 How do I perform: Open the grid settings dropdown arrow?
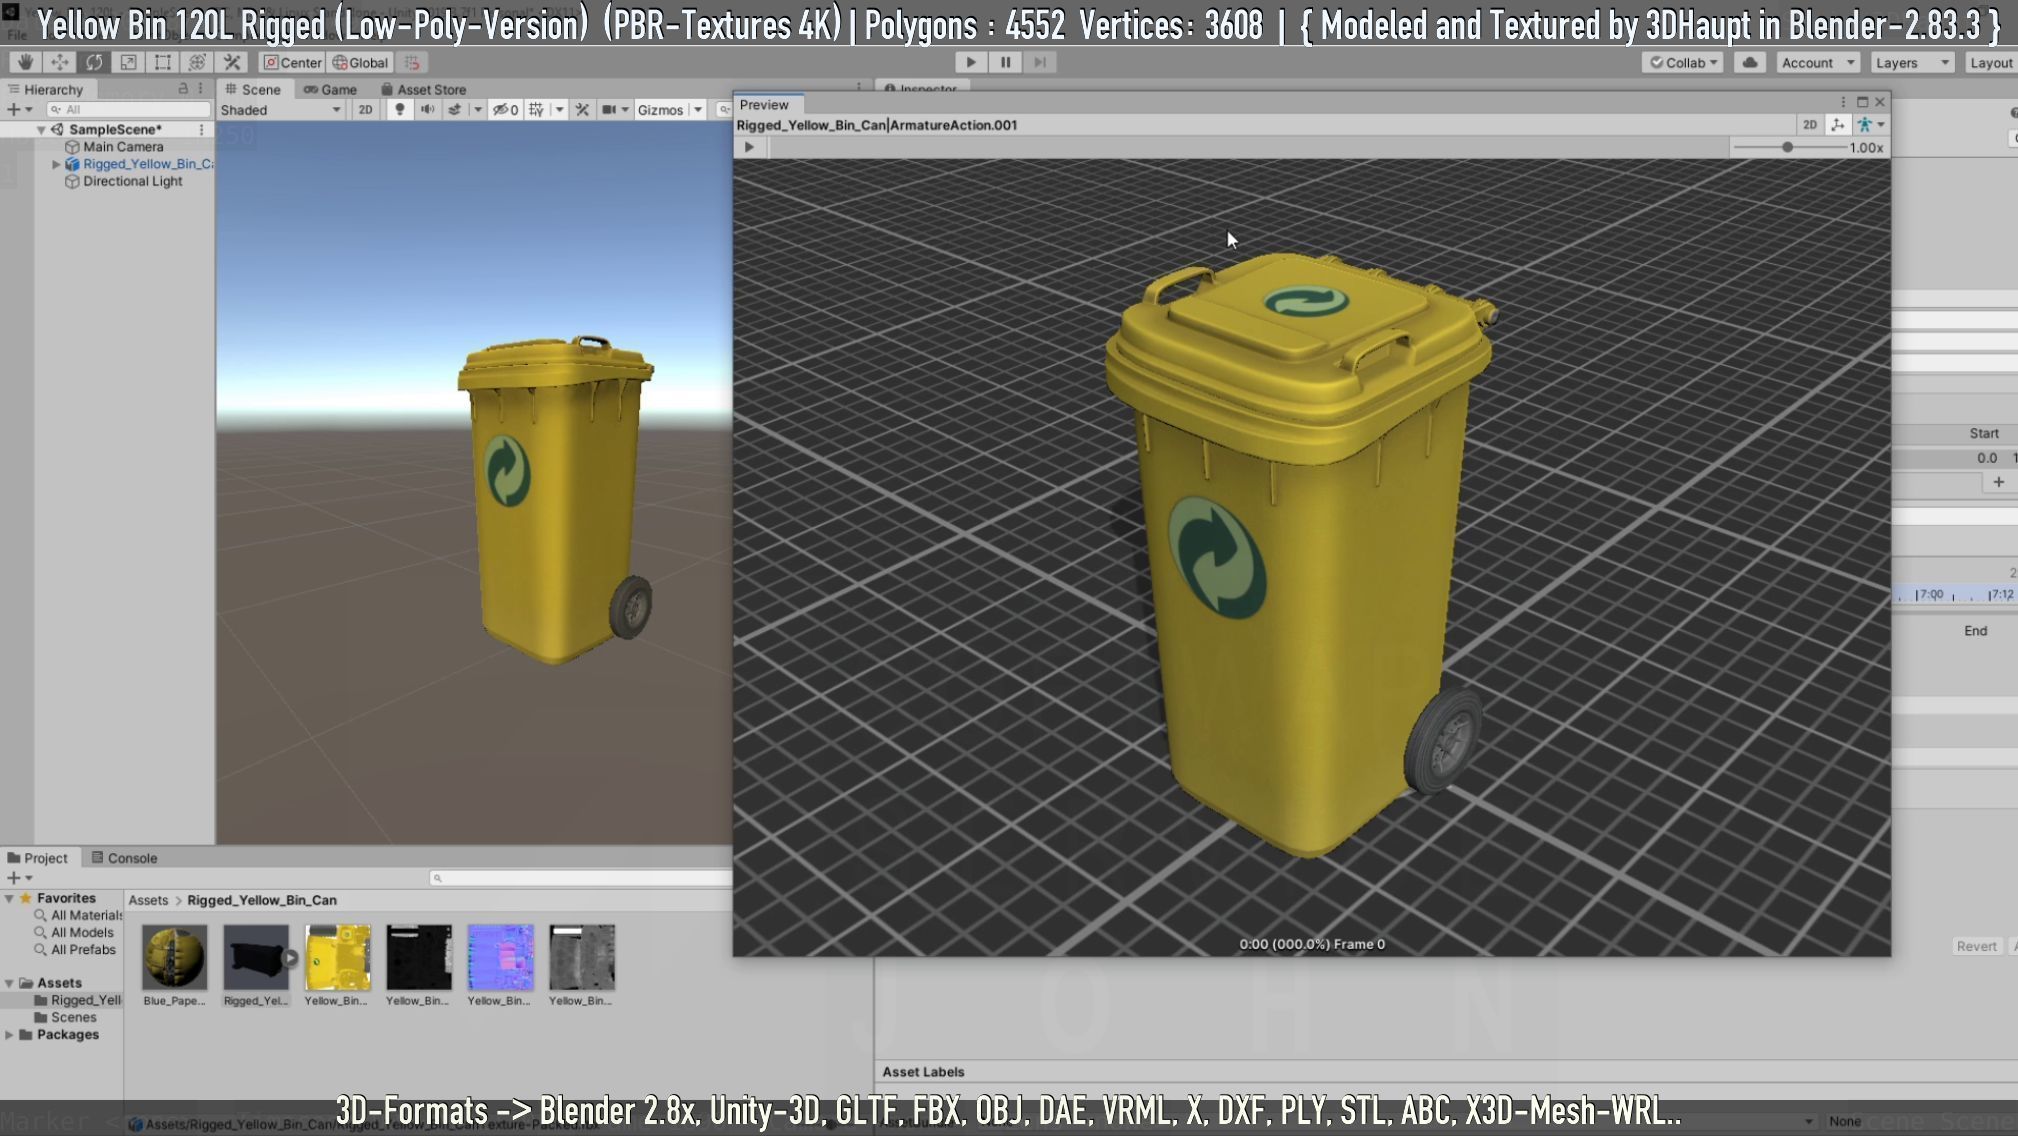[x=559, y=110]
